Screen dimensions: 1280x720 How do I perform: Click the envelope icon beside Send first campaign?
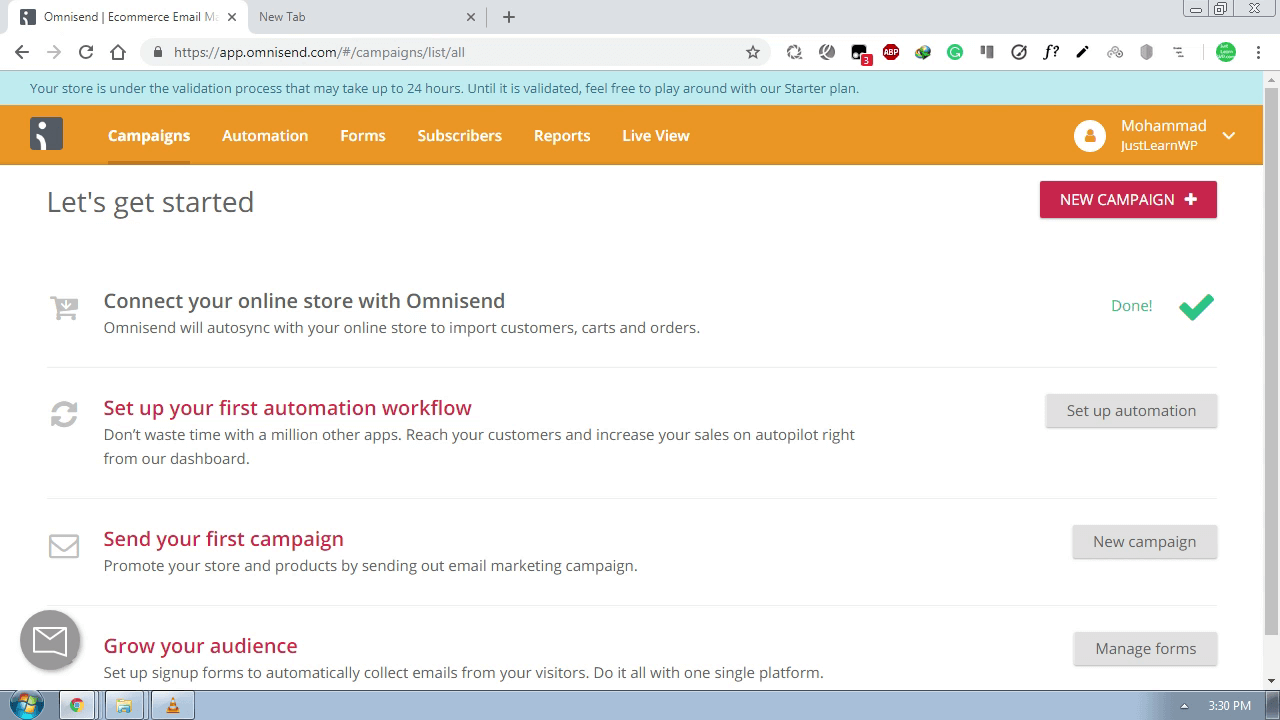tap(64, 546)
